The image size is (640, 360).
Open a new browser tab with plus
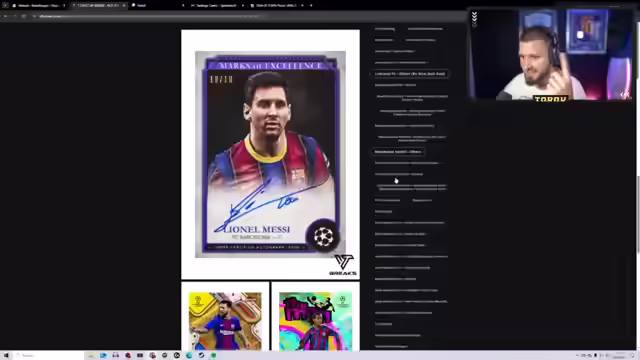click(311, 6)
